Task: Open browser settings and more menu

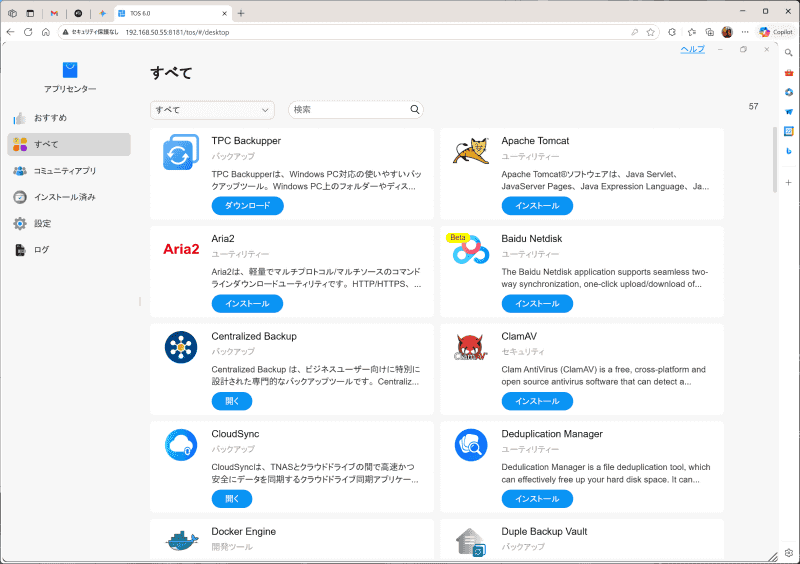Action: [x=745, y=32]
